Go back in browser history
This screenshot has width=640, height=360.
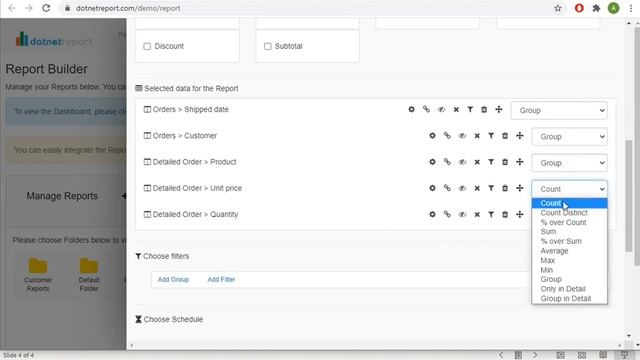12,8
